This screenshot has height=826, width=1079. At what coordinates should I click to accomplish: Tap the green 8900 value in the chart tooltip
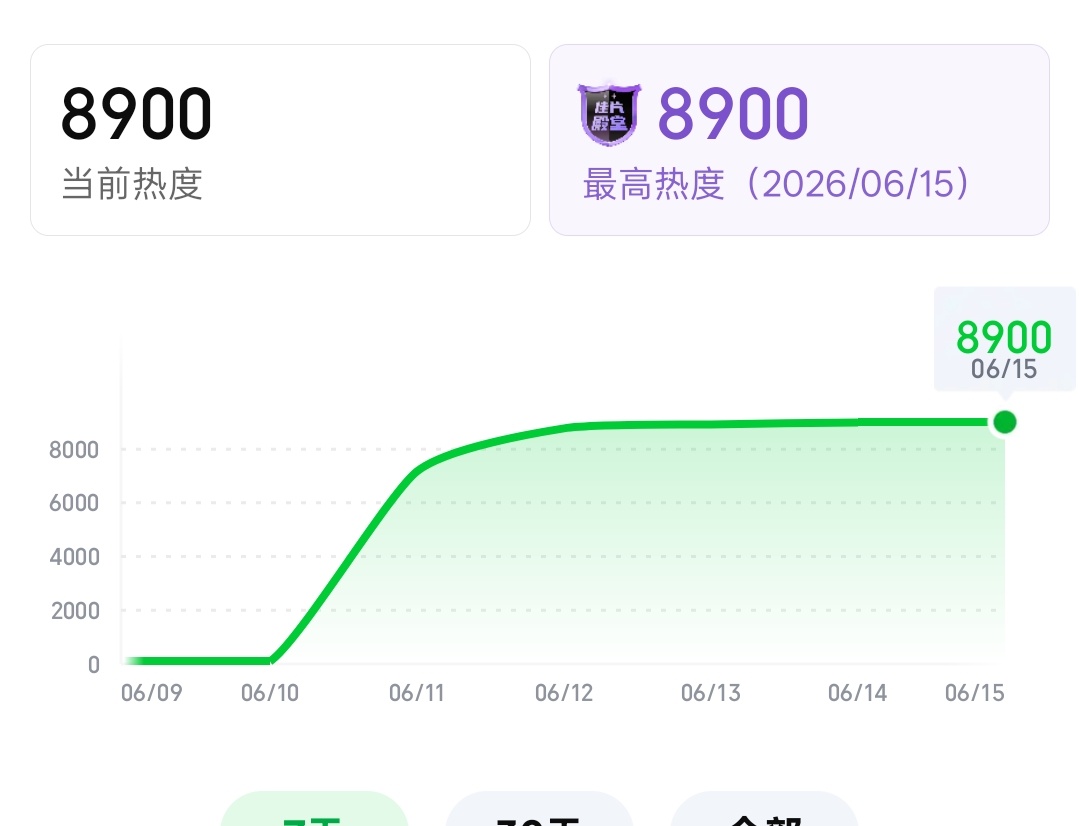coord(1004,337)
